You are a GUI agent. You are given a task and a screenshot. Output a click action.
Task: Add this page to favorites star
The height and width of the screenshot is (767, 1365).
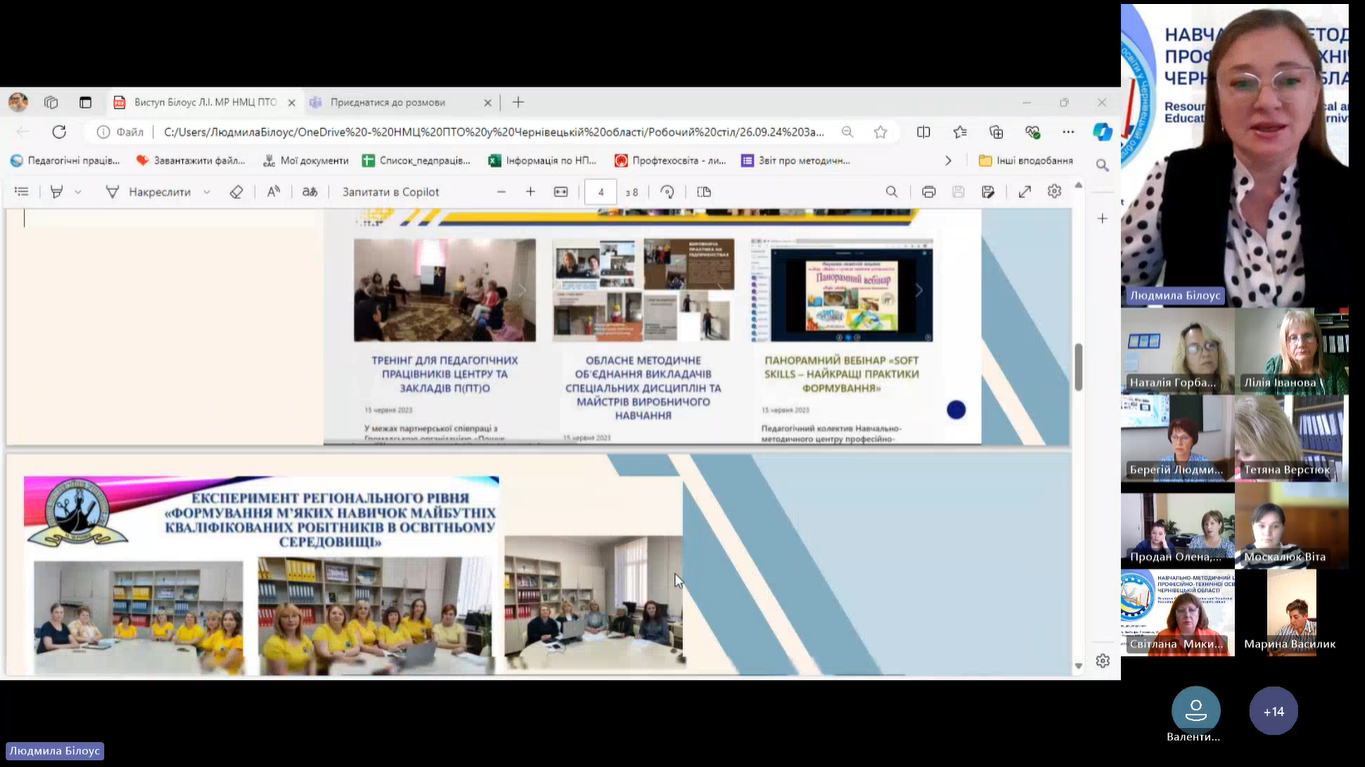click(880, 132)
